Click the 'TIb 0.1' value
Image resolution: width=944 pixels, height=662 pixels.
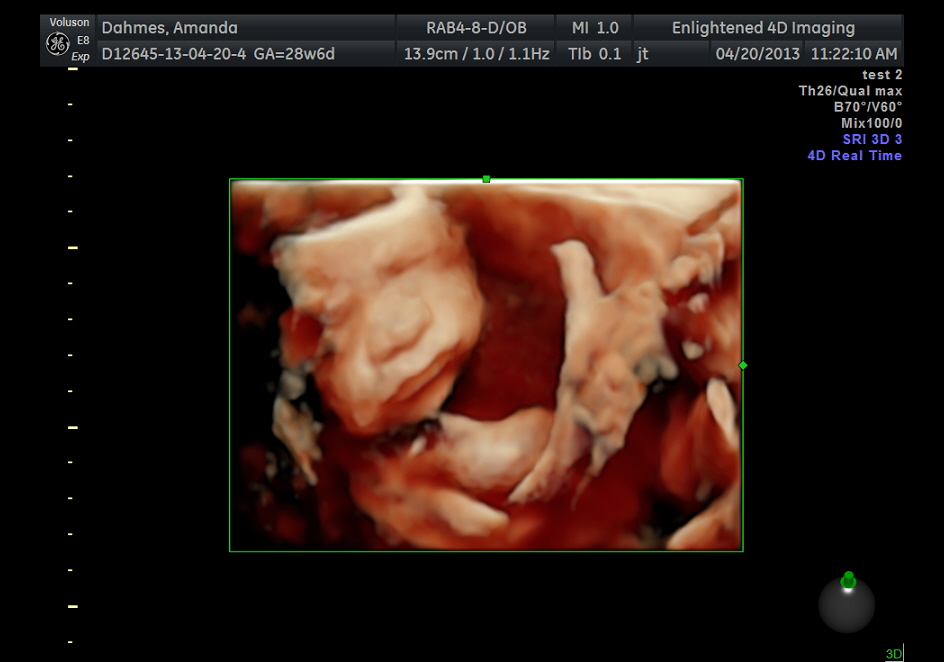click(x=594, y=54)
